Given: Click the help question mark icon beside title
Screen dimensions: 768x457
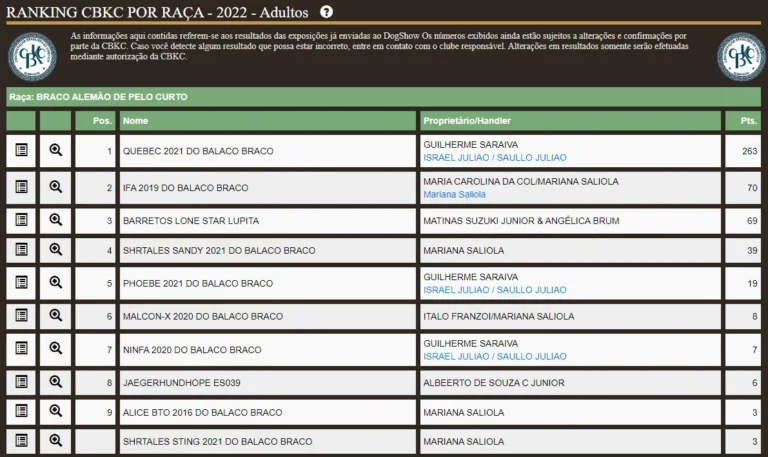Looking at the screenshot, I should (326, 12).
